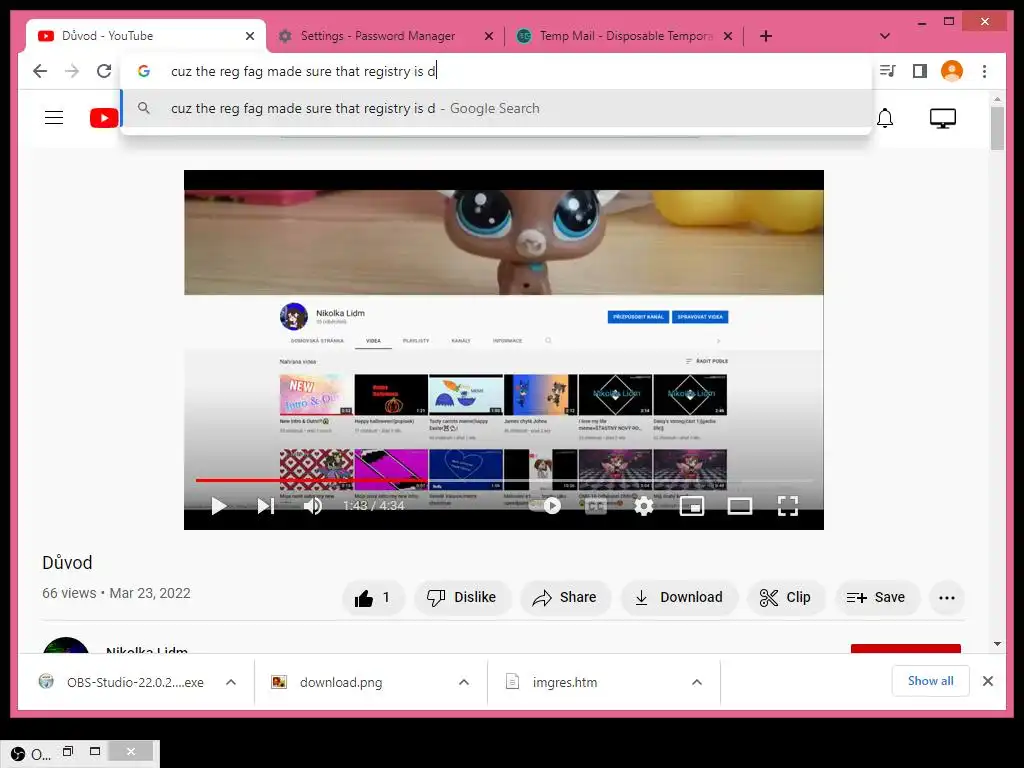
Task: Click the 66 views date text
Action: tap(116, 593)
